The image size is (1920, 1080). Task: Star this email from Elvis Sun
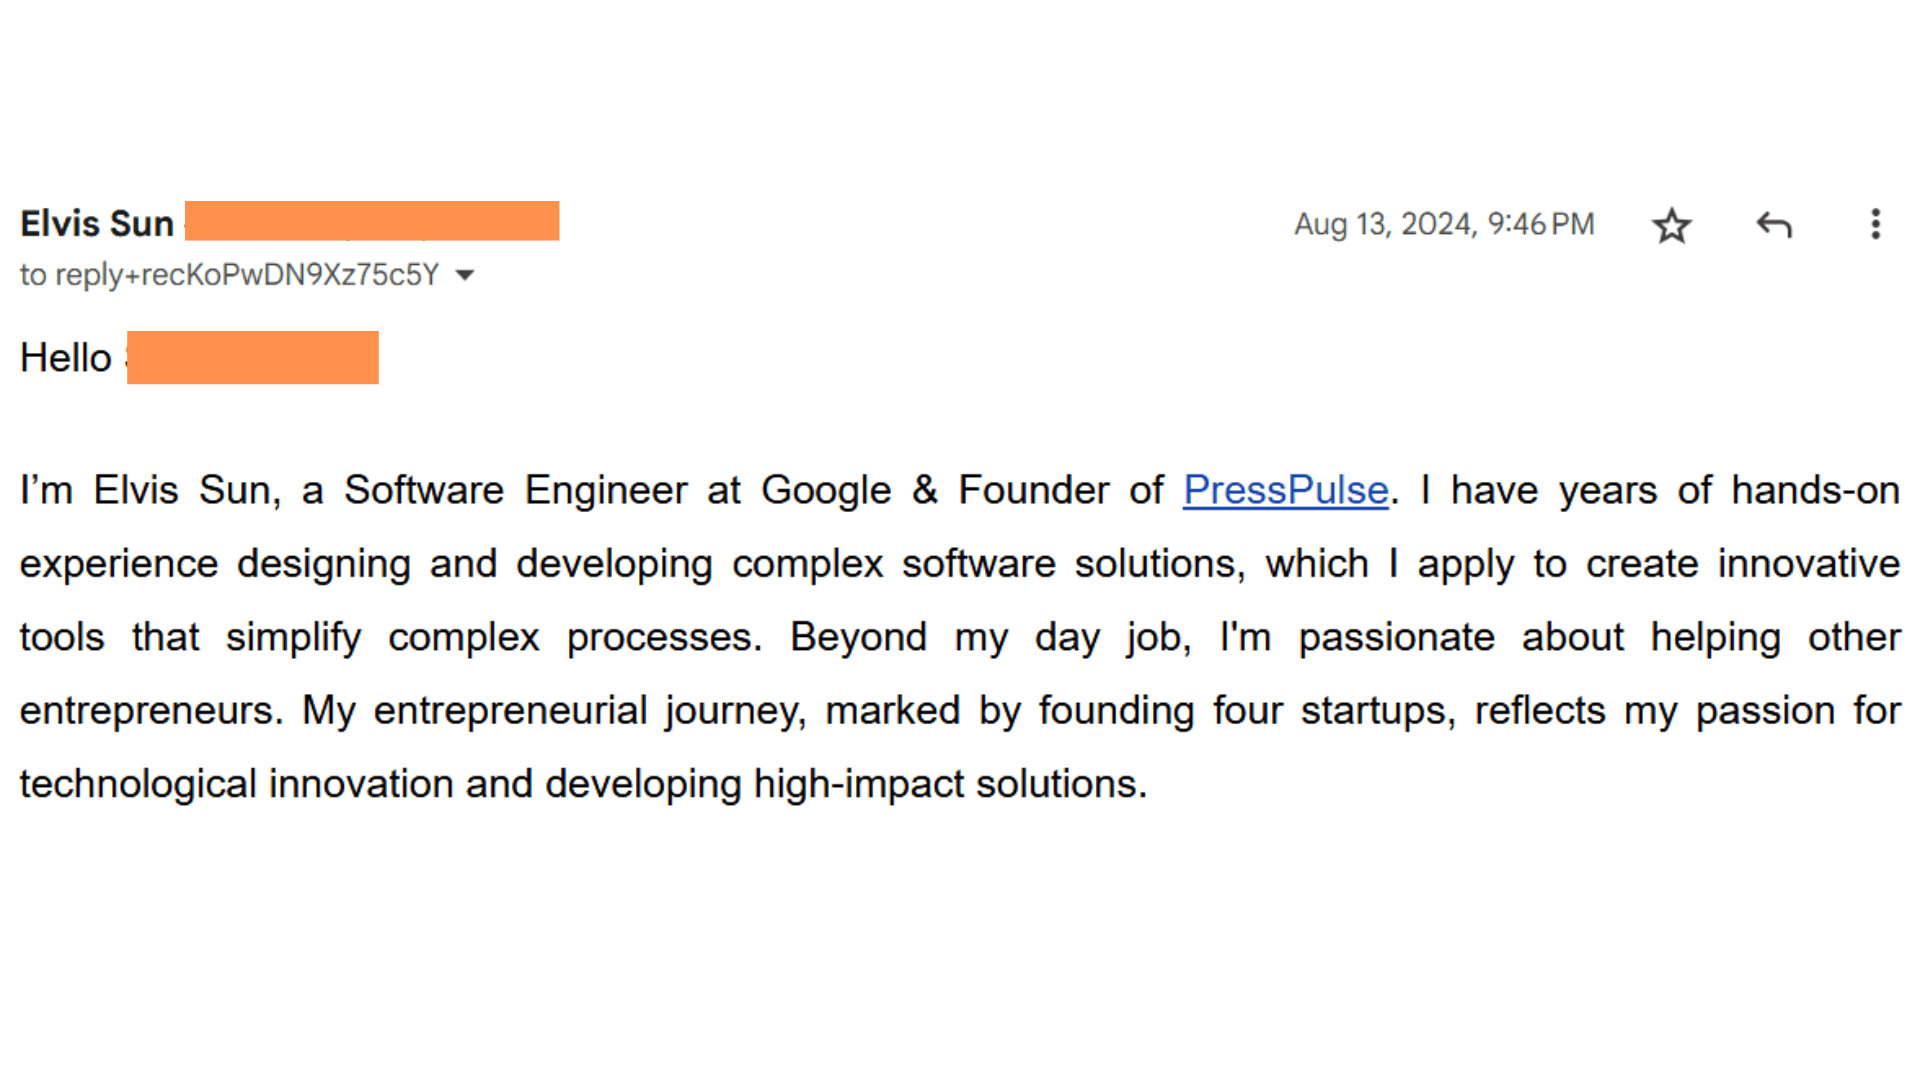[1671, 225]
